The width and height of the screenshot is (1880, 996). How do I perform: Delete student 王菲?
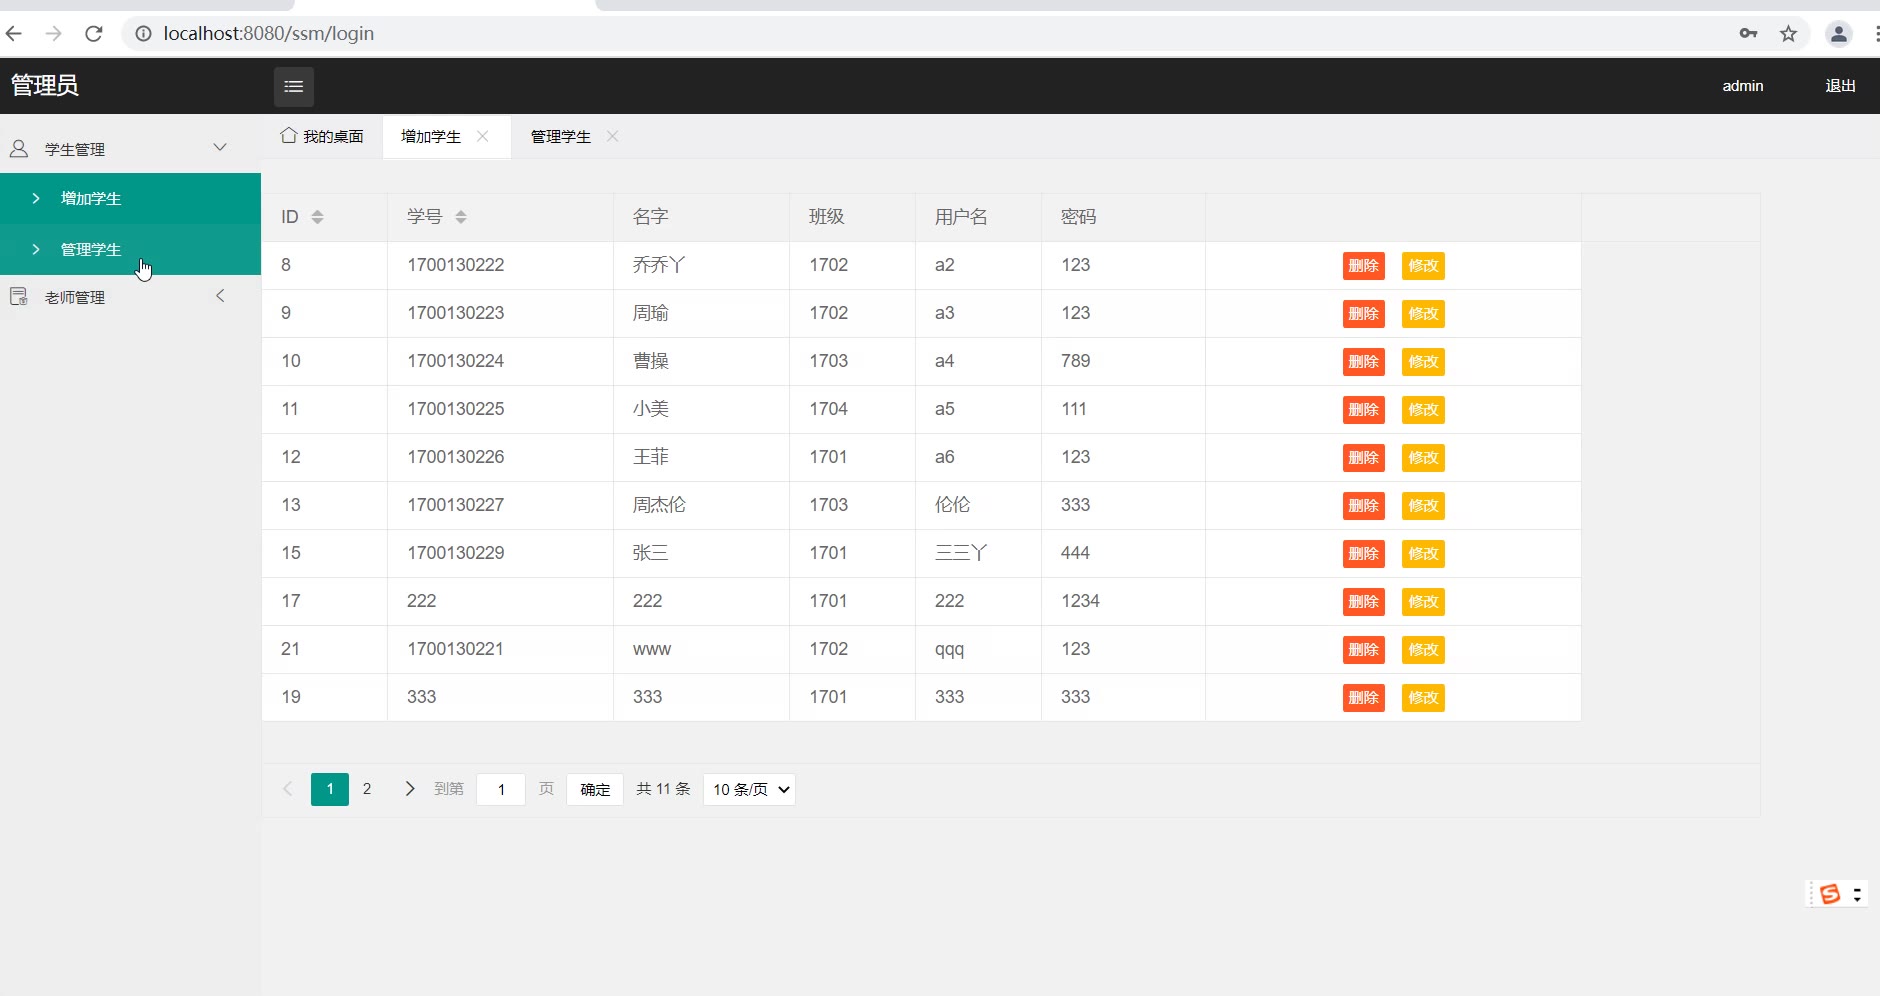1364,458
